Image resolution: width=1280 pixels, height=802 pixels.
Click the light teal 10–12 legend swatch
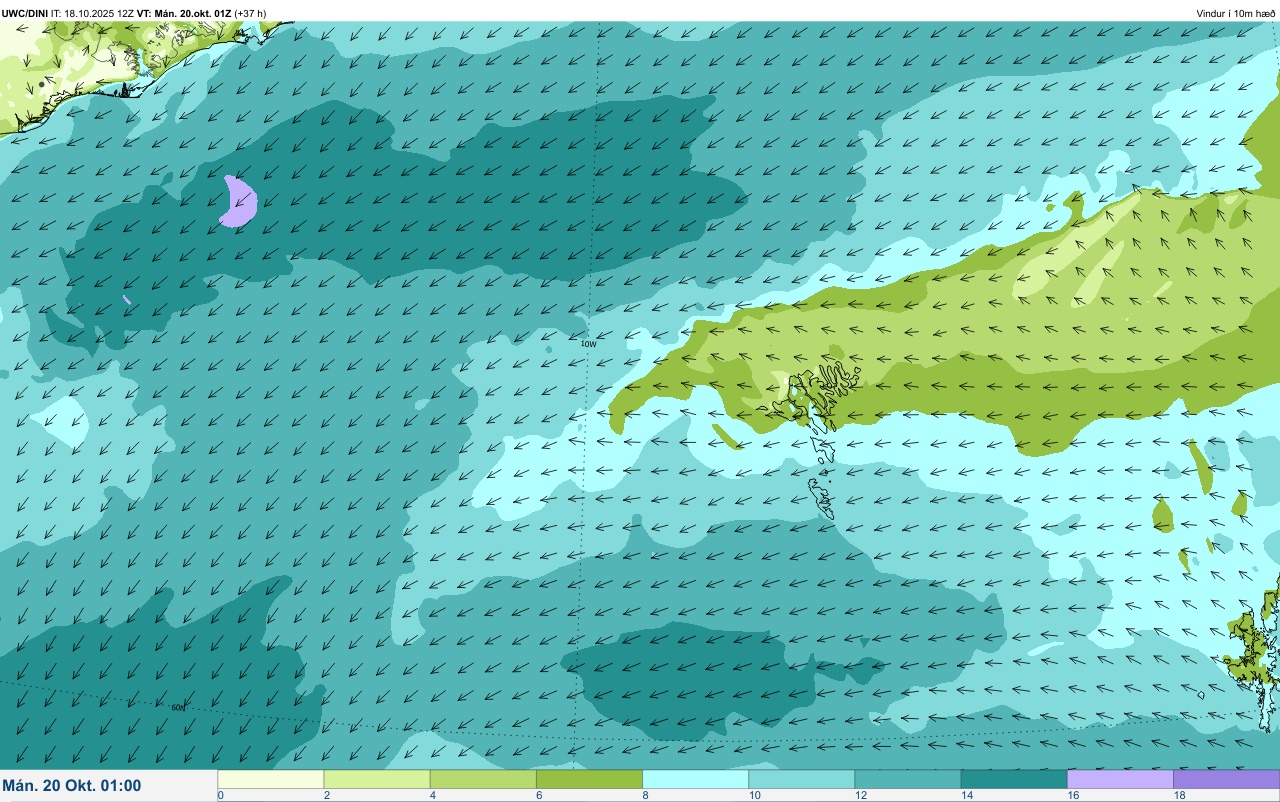point(801,779)
